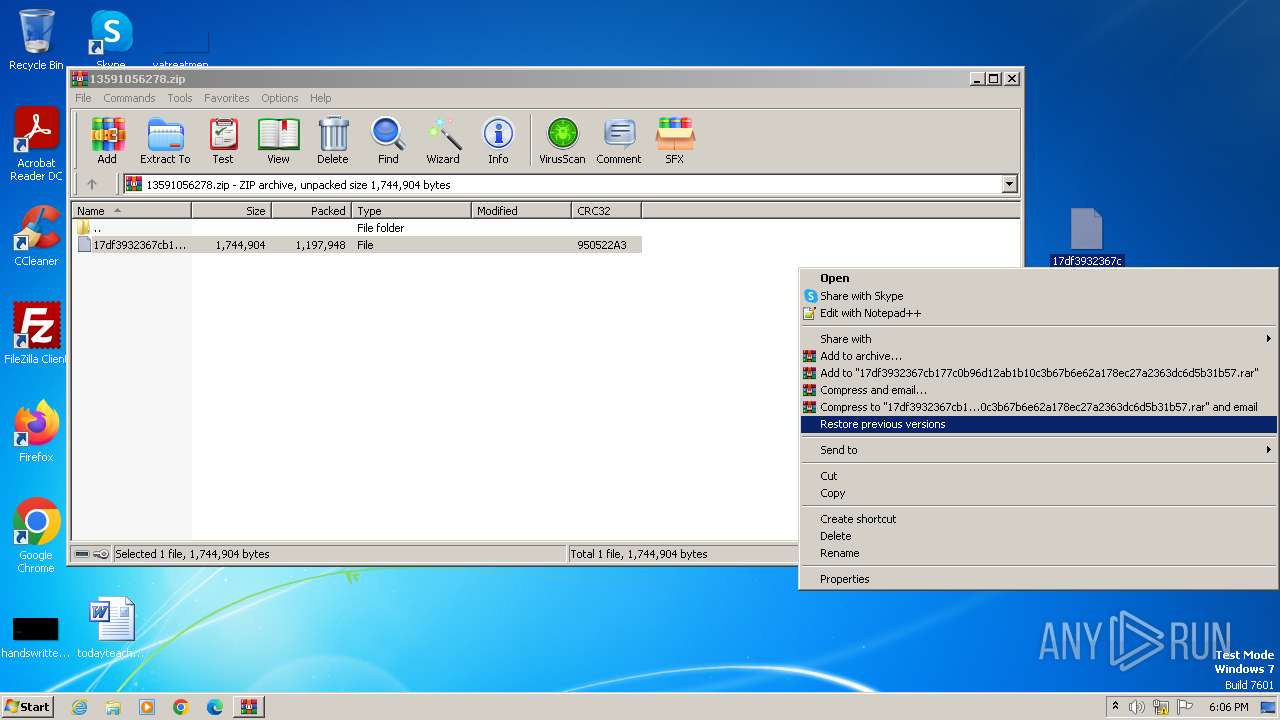Click the WinRAR taskbar button

249,707
